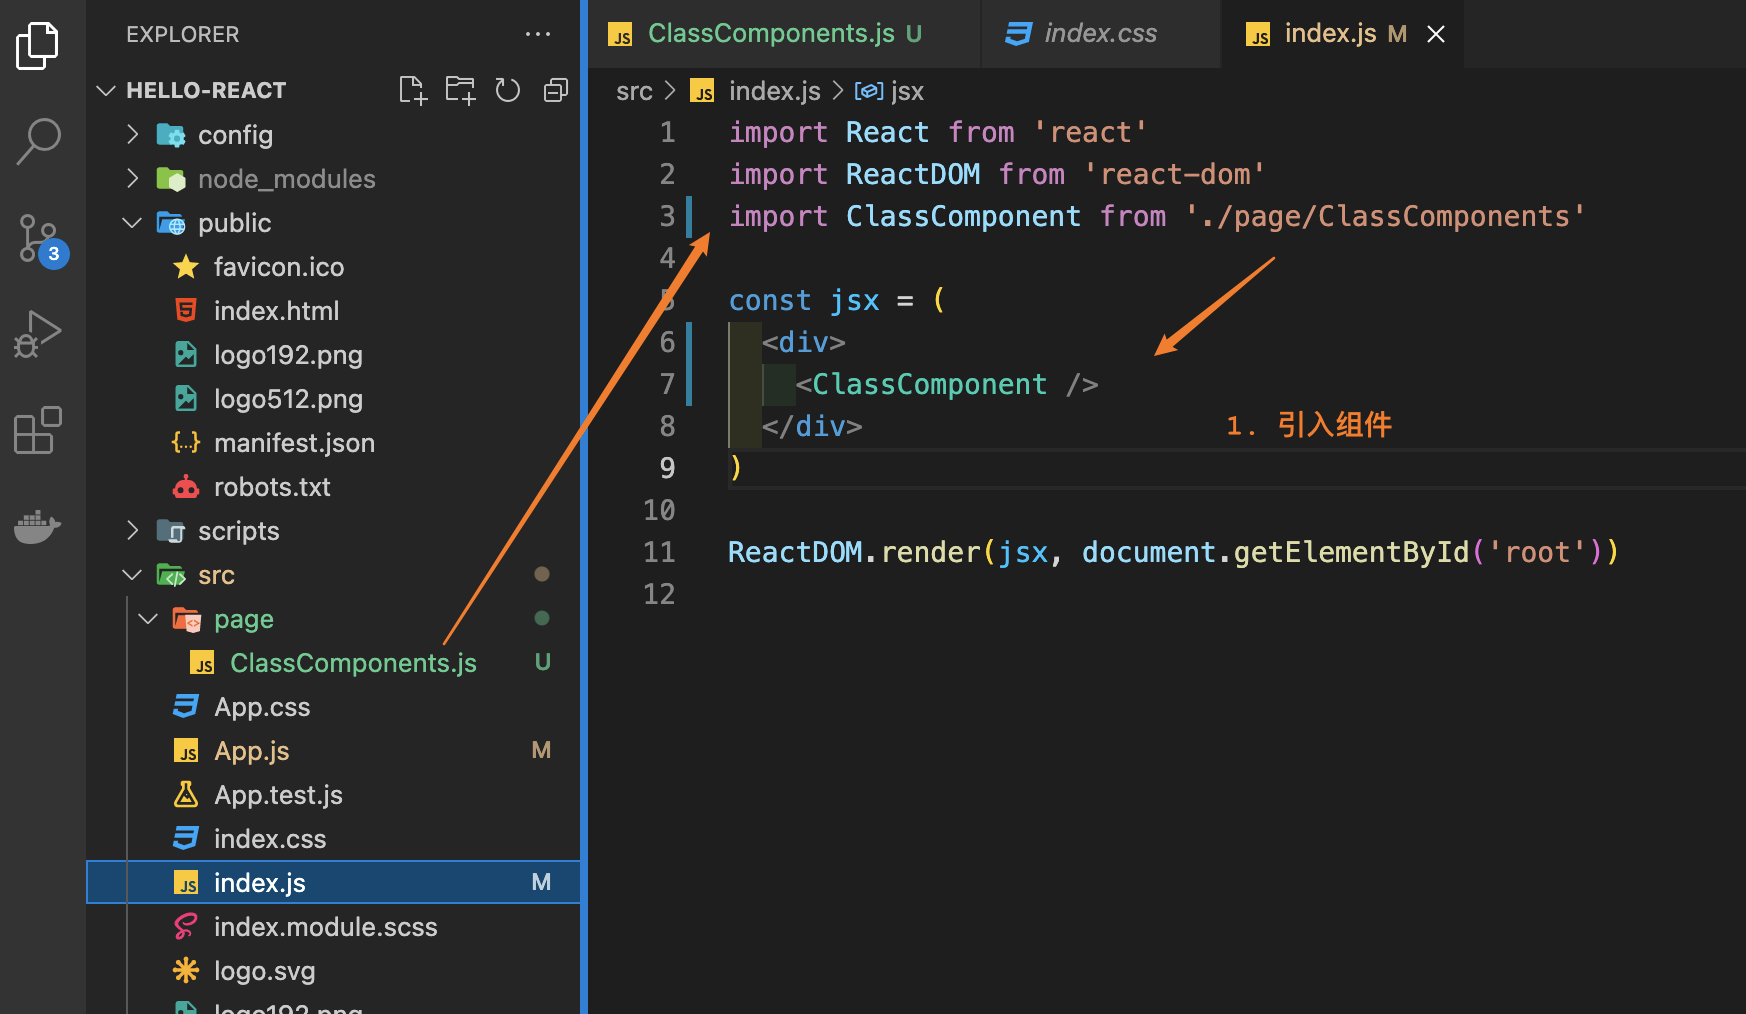Collapse the HELLO-REACT root section

(206, 90)
